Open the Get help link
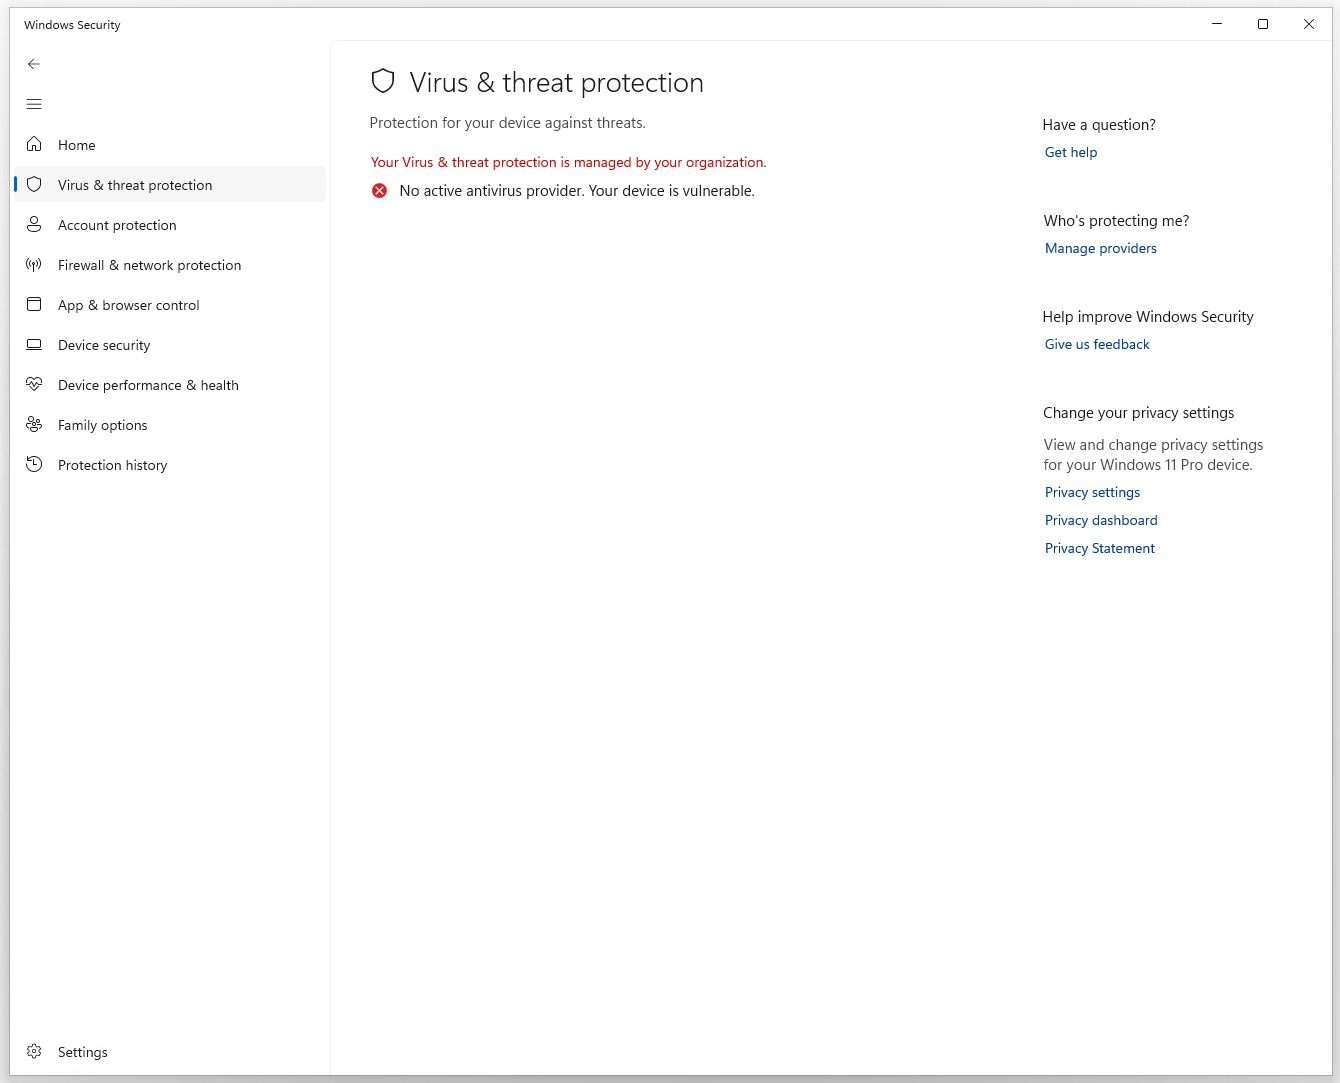The width and height of the screenshot is (1340, 1083). pos(1070,152)
